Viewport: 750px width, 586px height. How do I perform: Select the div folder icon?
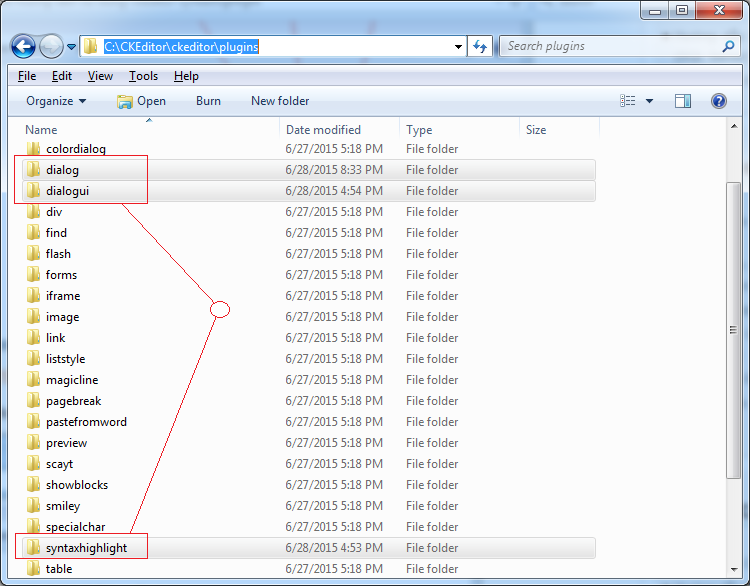click(x=33, y=211)
